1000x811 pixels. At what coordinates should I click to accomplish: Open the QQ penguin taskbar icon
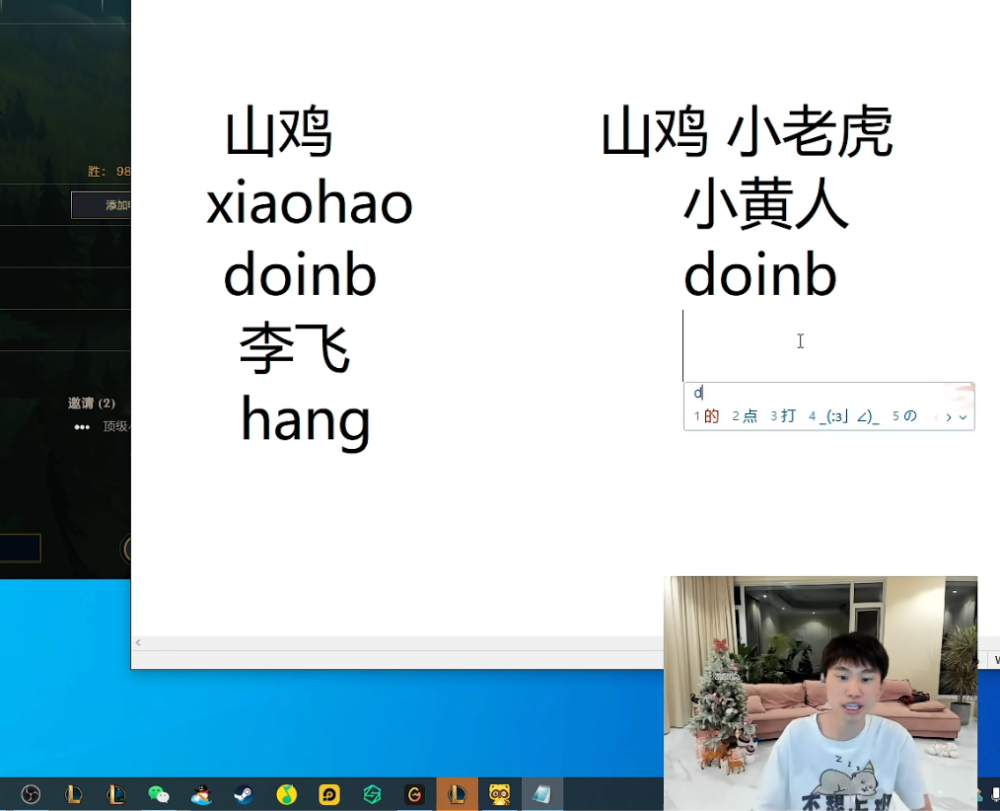(201, 795)
